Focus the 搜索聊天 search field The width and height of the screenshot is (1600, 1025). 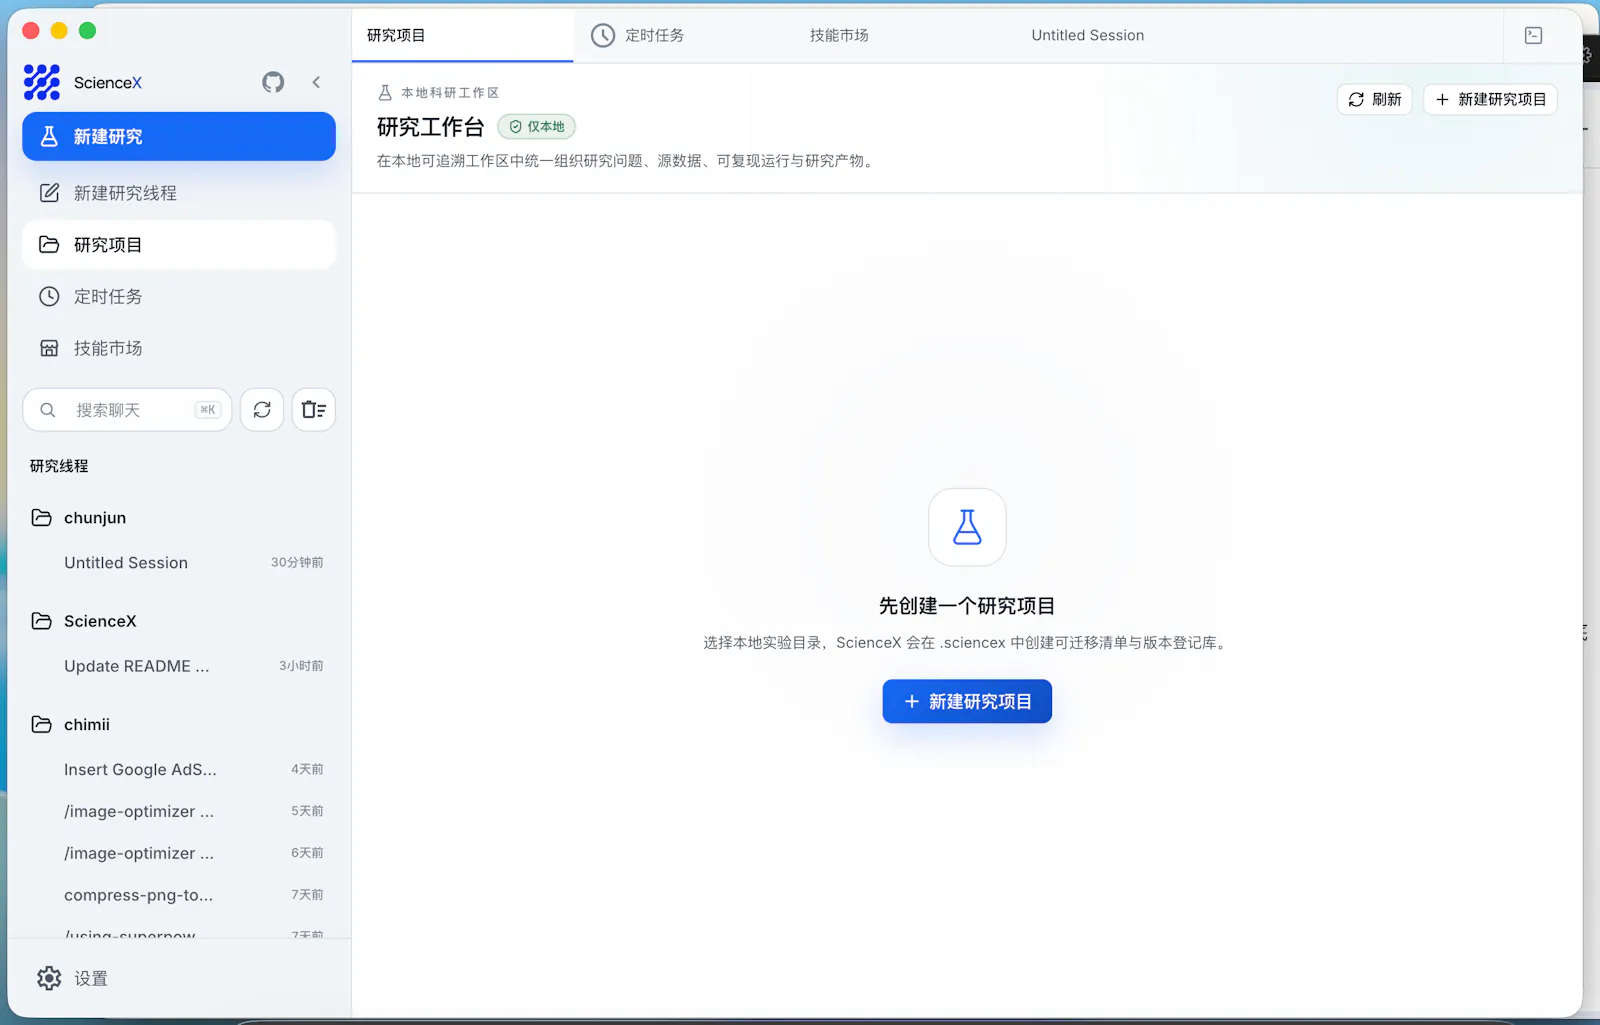127,410
